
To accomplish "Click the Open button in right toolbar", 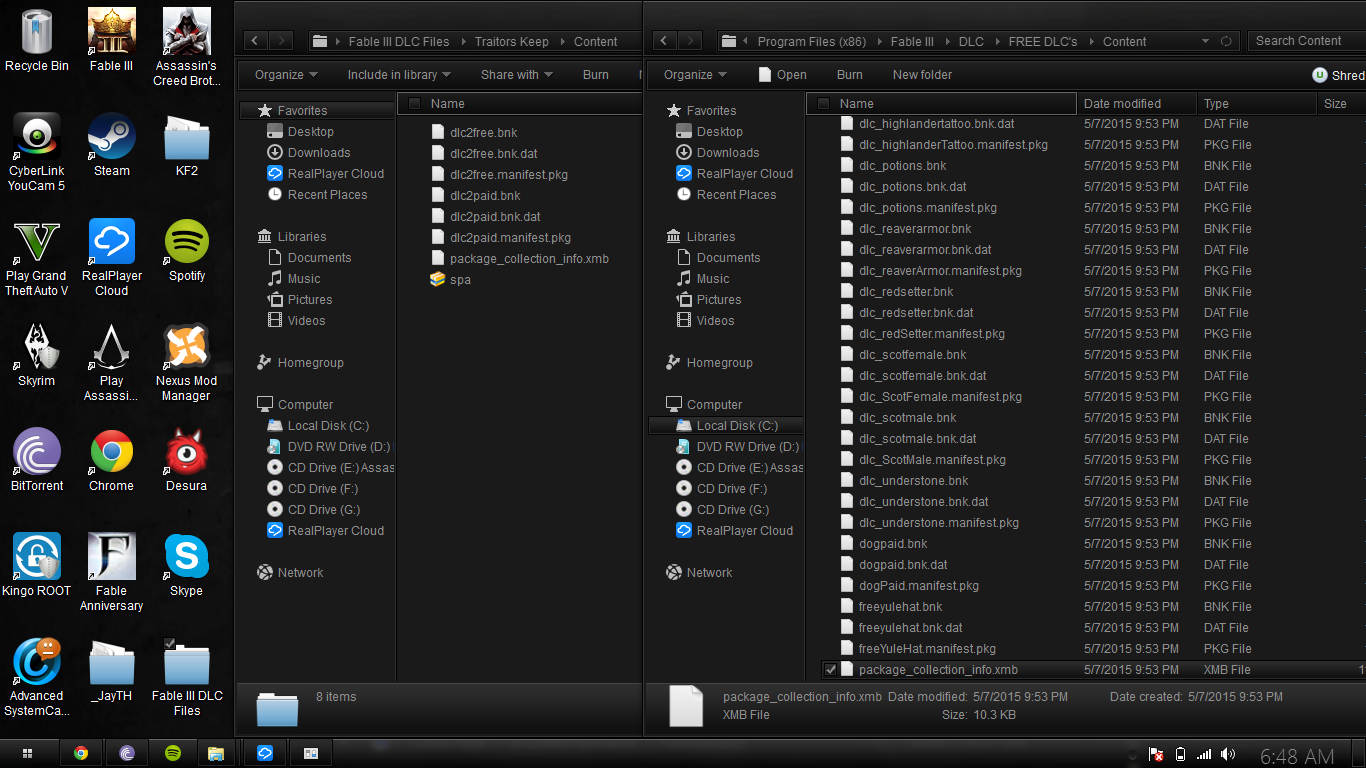I will click(782, 75).
